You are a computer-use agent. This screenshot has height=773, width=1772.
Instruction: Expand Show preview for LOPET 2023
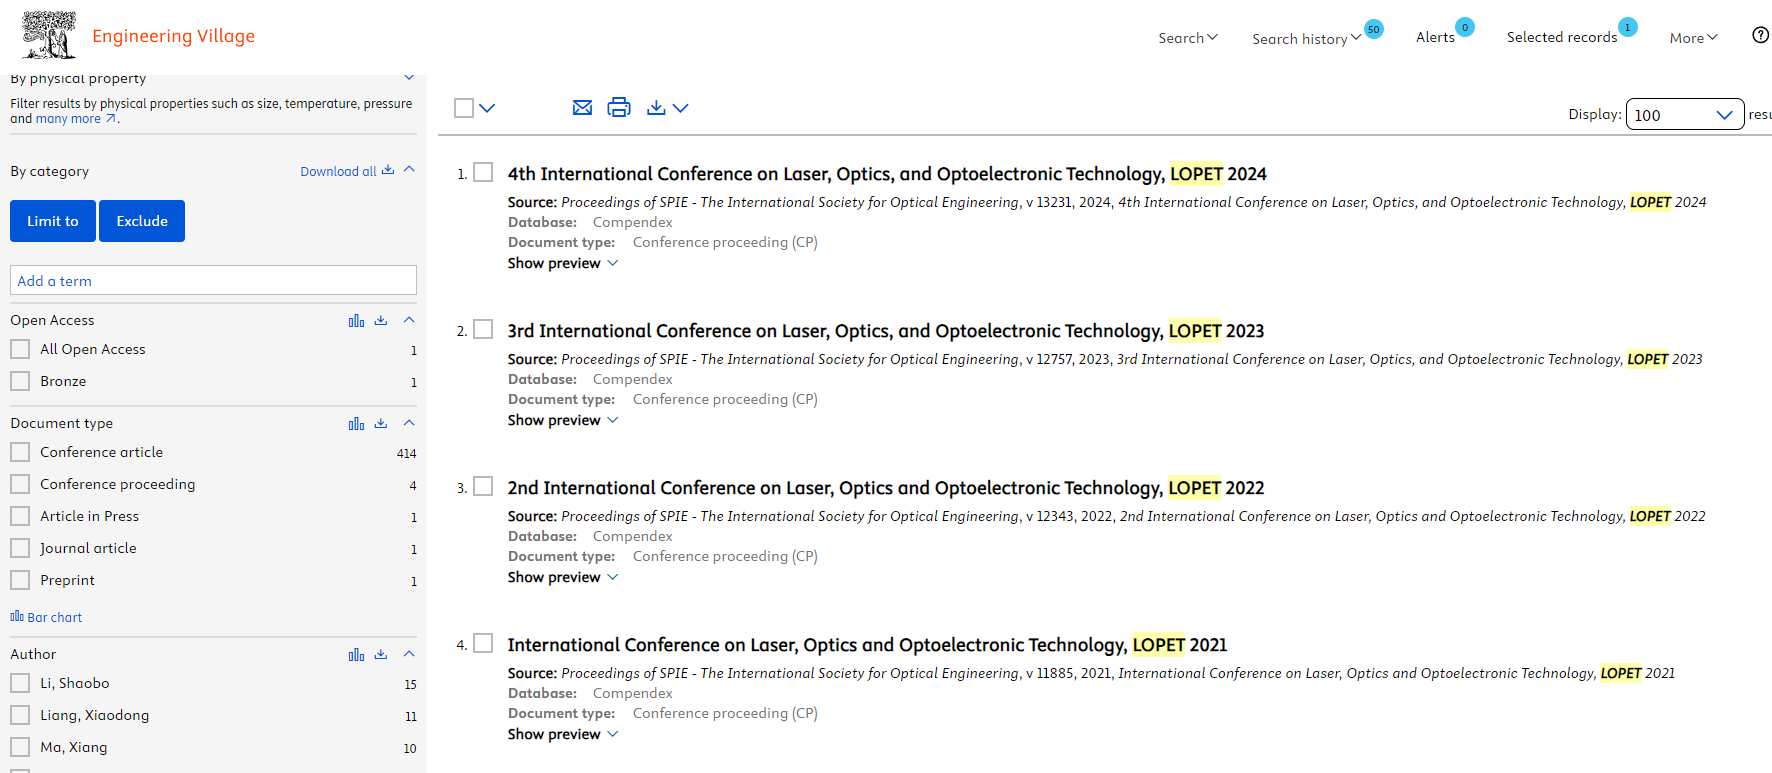(x=563, y=420)
